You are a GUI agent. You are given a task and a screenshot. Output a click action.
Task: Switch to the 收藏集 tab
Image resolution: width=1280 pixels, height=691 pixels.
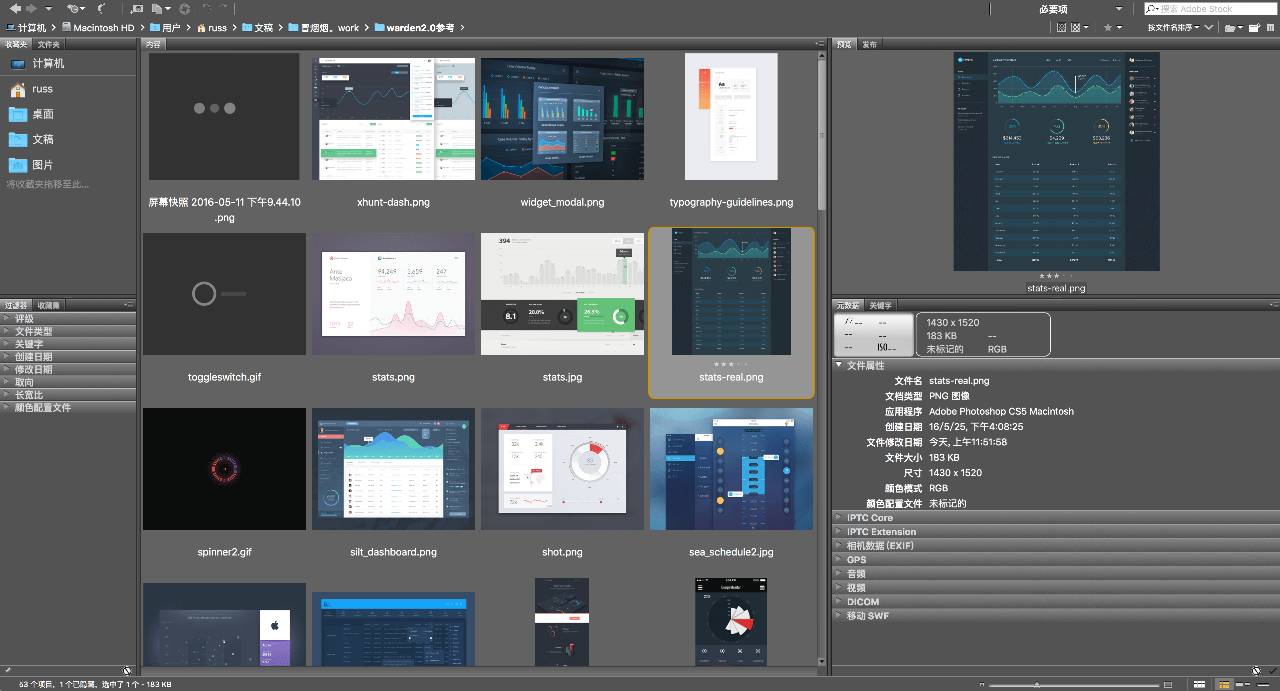(x=49, y=305)
